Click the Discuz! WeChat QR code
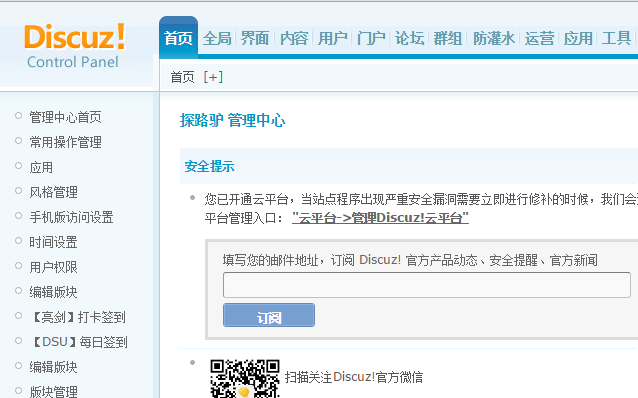This screenshot has width=638, height=398. (x=245, y=378)
